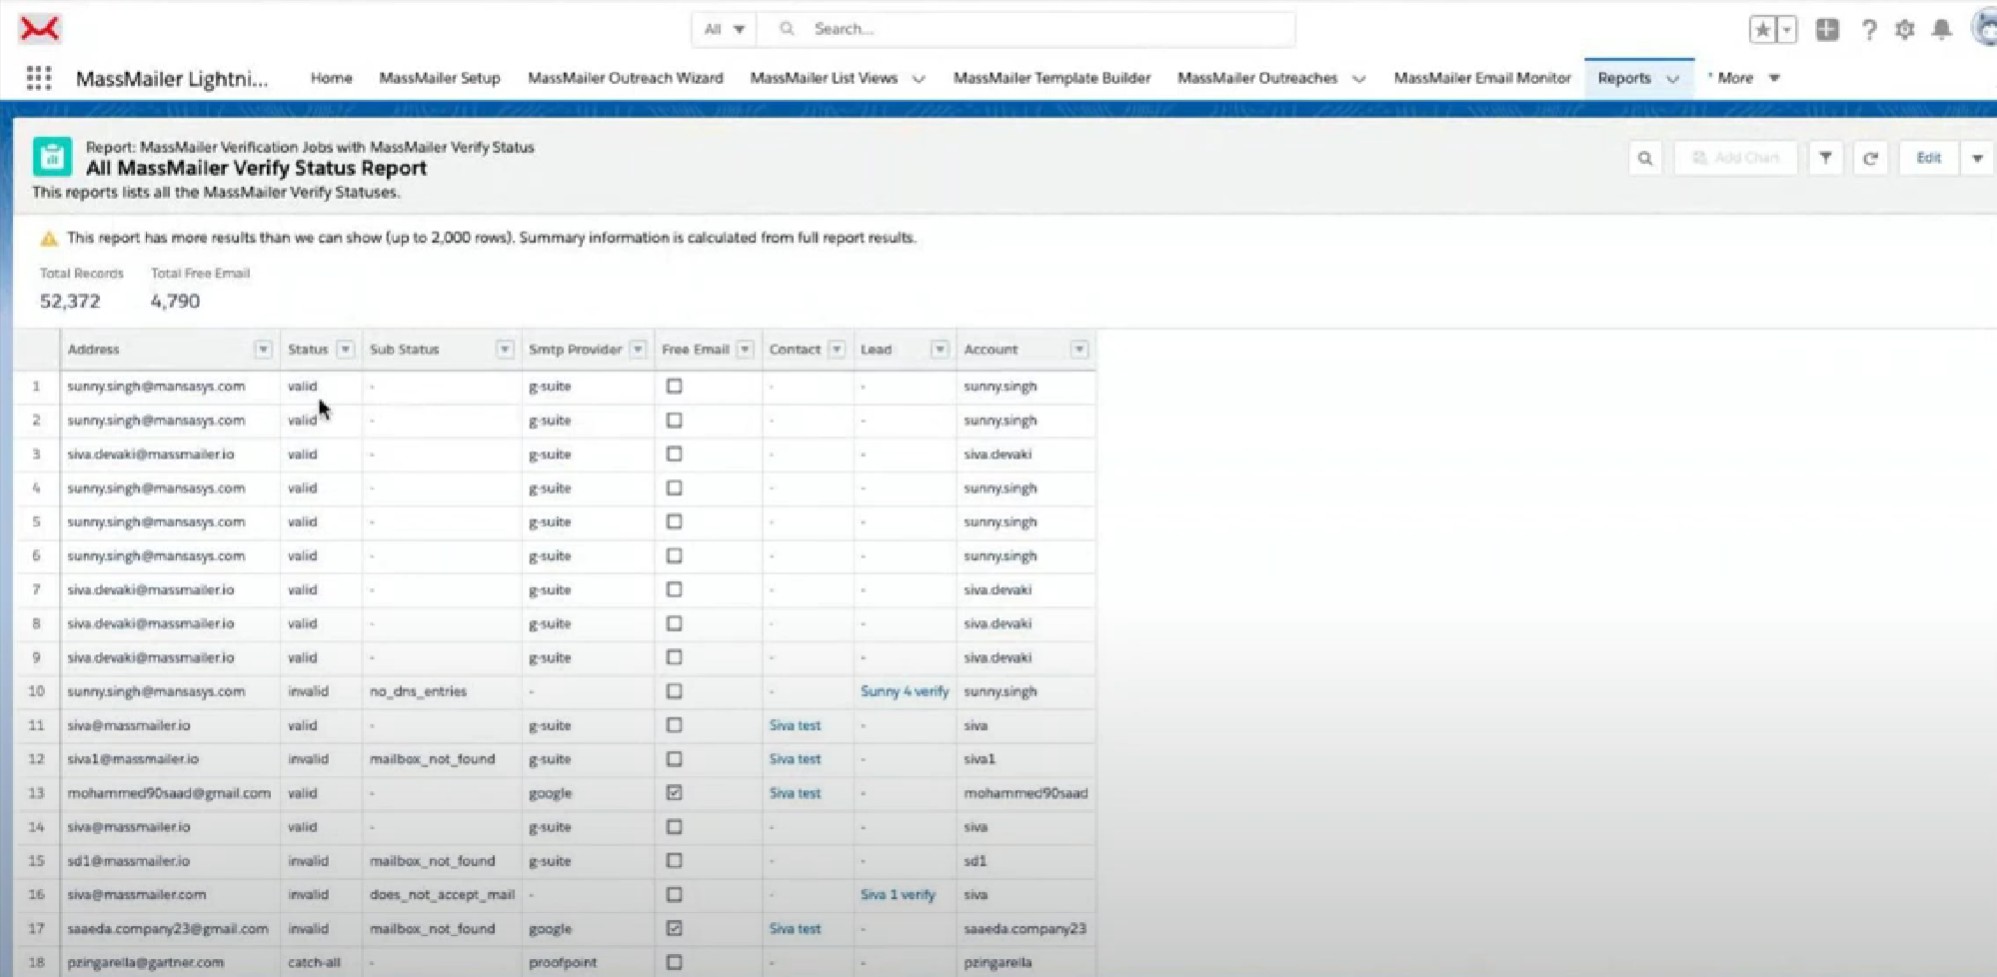Open Siva test contact link in row 13
Screen dimensions: 1997x977
[795, 793]
